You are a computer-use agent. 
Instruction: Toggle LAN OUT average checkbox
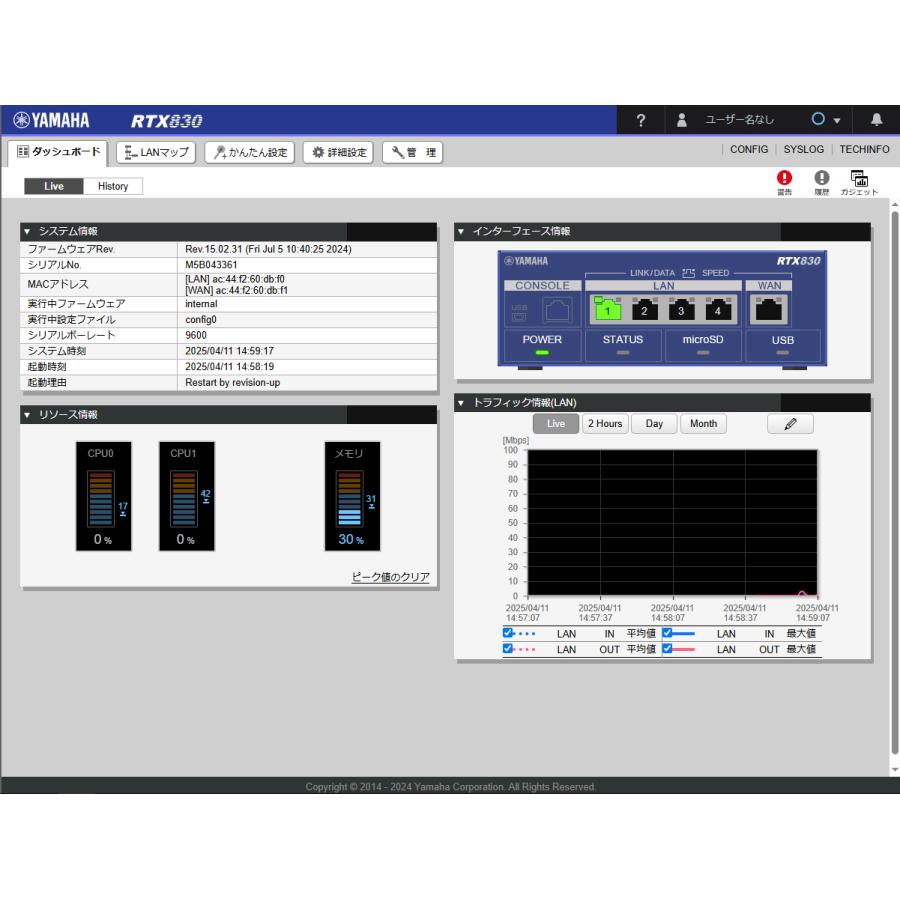click(x=508, y=649)
